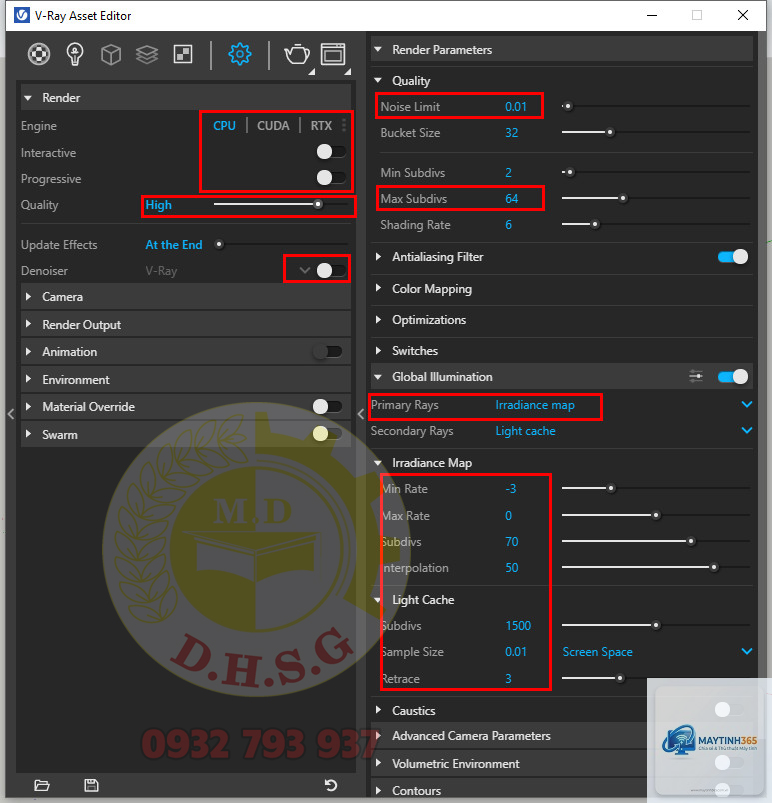Click the Interpolation value 50
Screen dimensions: 772x803
pos(511,568)
